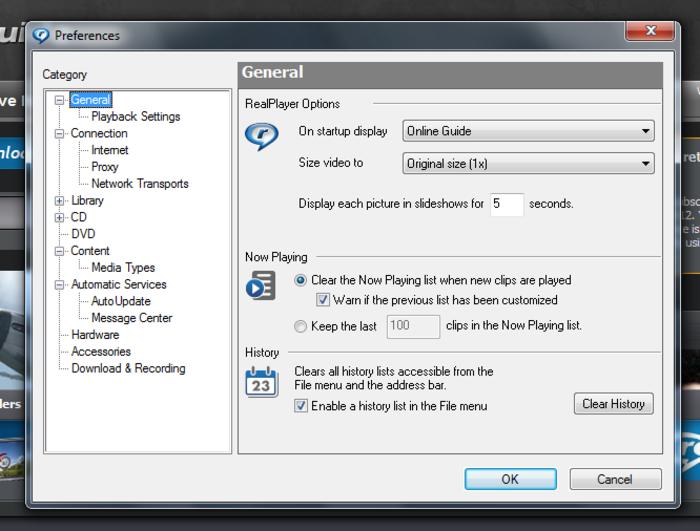
Task: Select Playback Settings in category tree
Action: point(135,117)
